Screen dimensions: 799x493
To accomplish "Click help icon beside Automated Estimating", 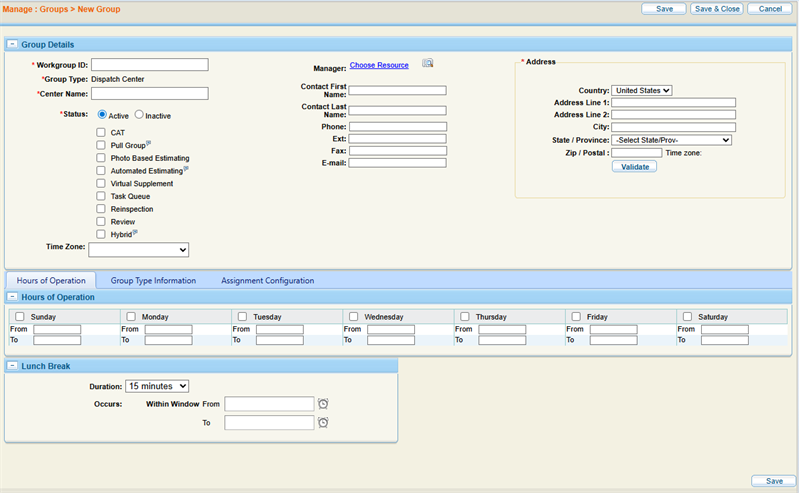I will 186,169.
